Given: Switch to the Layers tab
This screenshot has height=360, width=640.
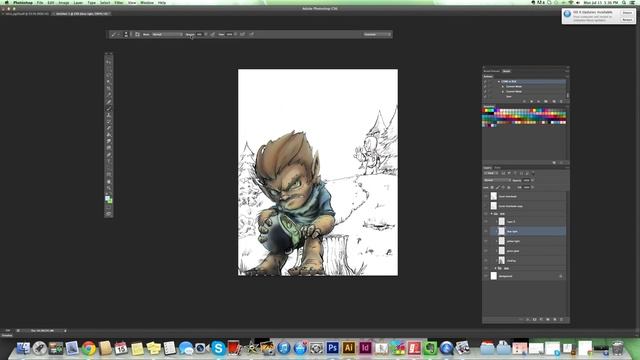Looking at the screenshot, I should point(487,168).
